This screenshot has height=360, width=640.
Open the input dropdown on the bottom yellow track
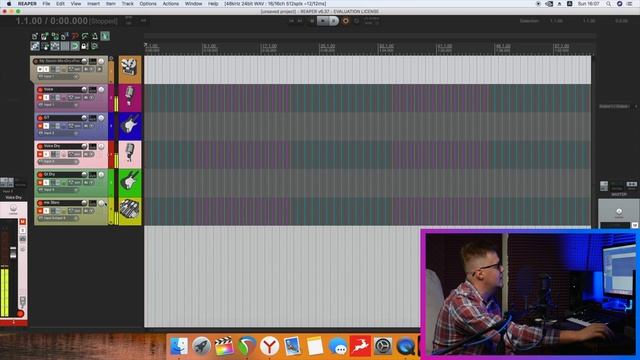[x=58, y=218]
